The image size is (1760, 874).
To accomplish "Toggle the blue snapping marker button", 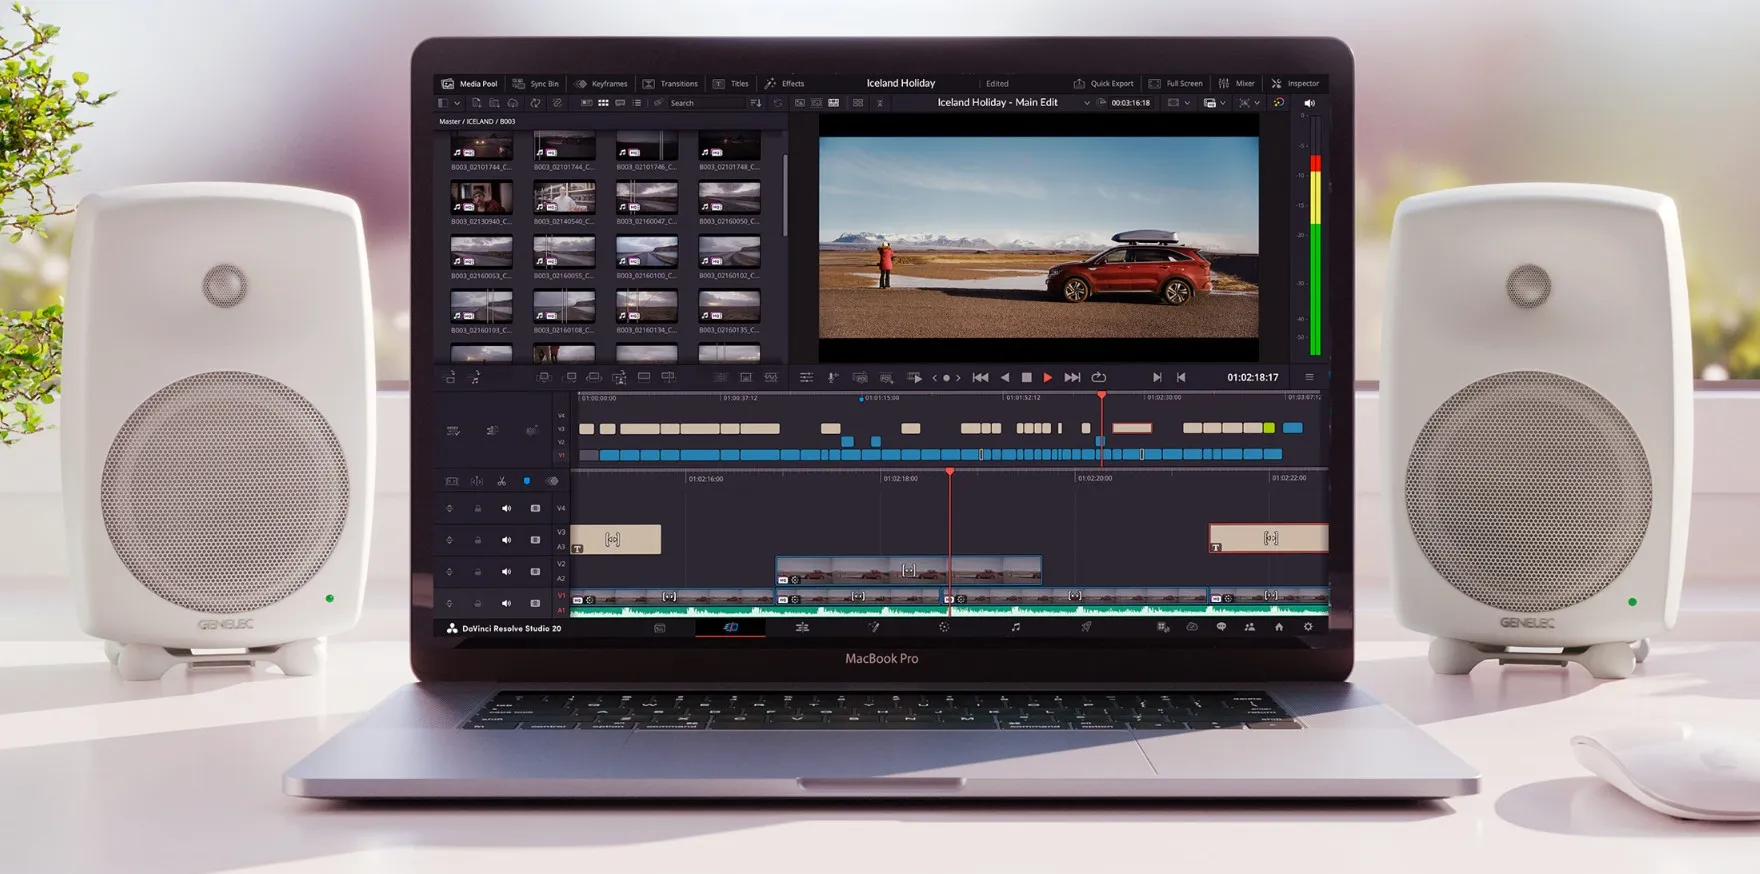I will (527, 481).
